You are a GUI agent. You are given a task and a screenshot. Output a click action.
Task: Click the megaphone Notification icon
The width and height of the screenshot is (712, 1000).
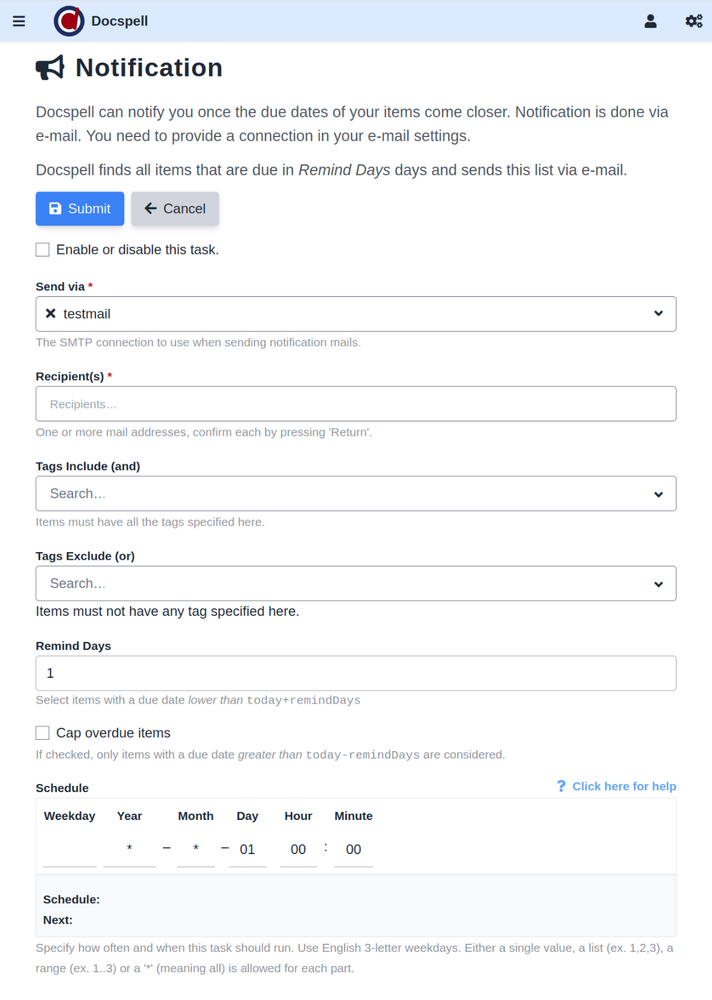pos(50,68)
